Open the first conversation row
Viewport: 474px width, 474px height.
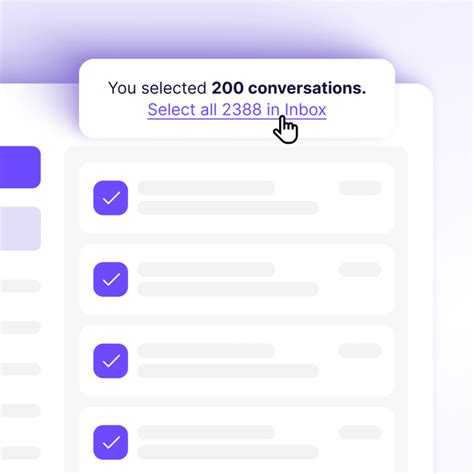coord(237,198)
